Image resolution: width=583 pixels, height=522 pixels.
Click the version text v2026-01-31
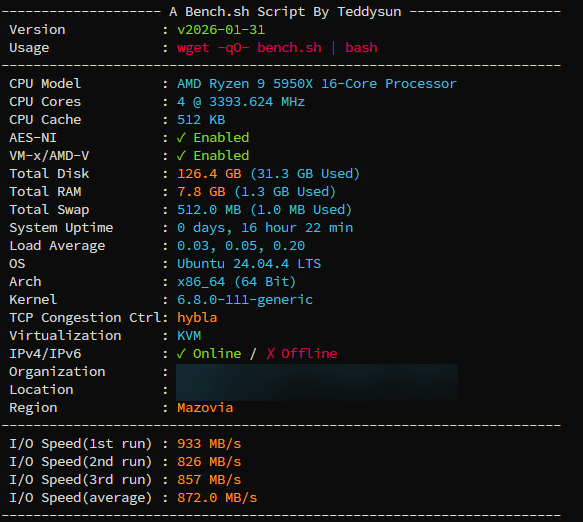(221, 30)
